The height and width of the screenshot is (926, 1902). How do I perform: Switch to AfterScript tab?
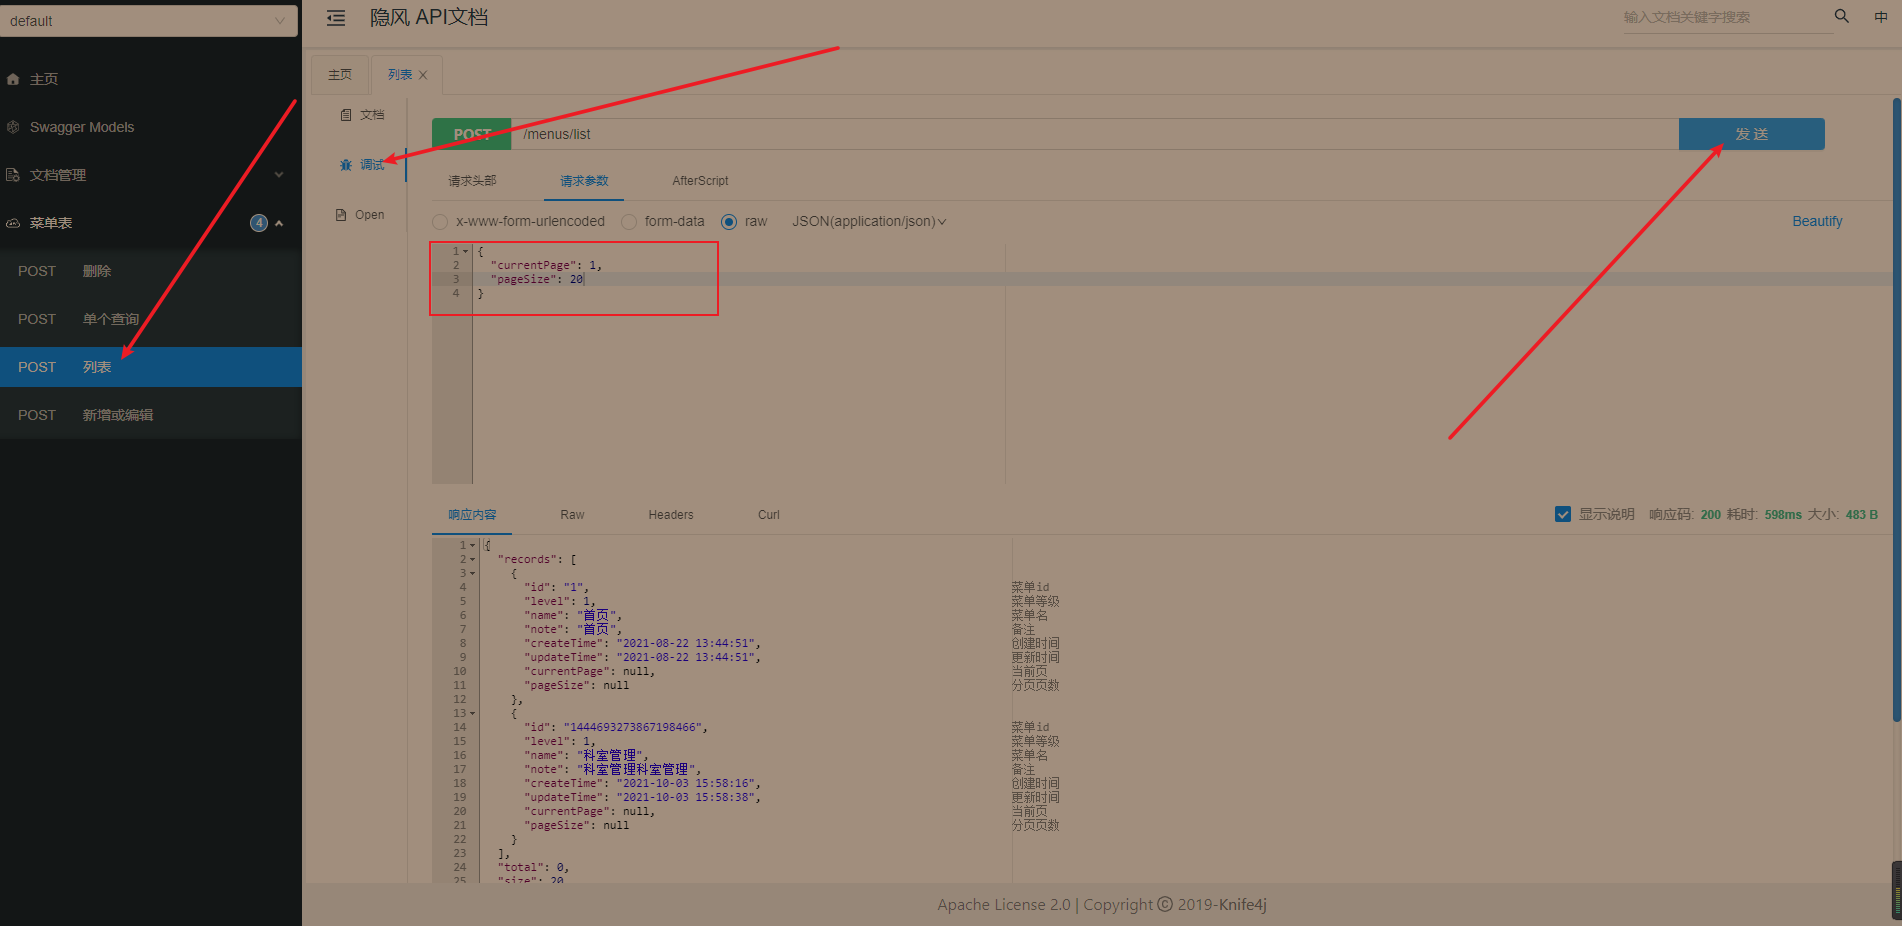tap(700, 181)
